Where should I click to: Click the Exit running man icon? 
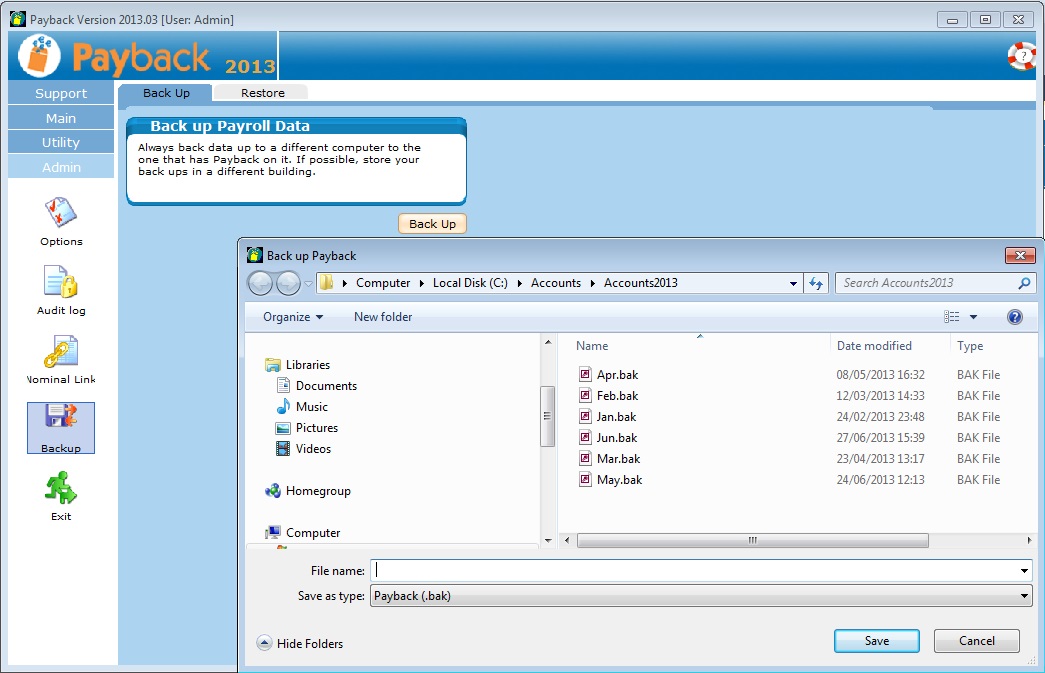point(61,490)
